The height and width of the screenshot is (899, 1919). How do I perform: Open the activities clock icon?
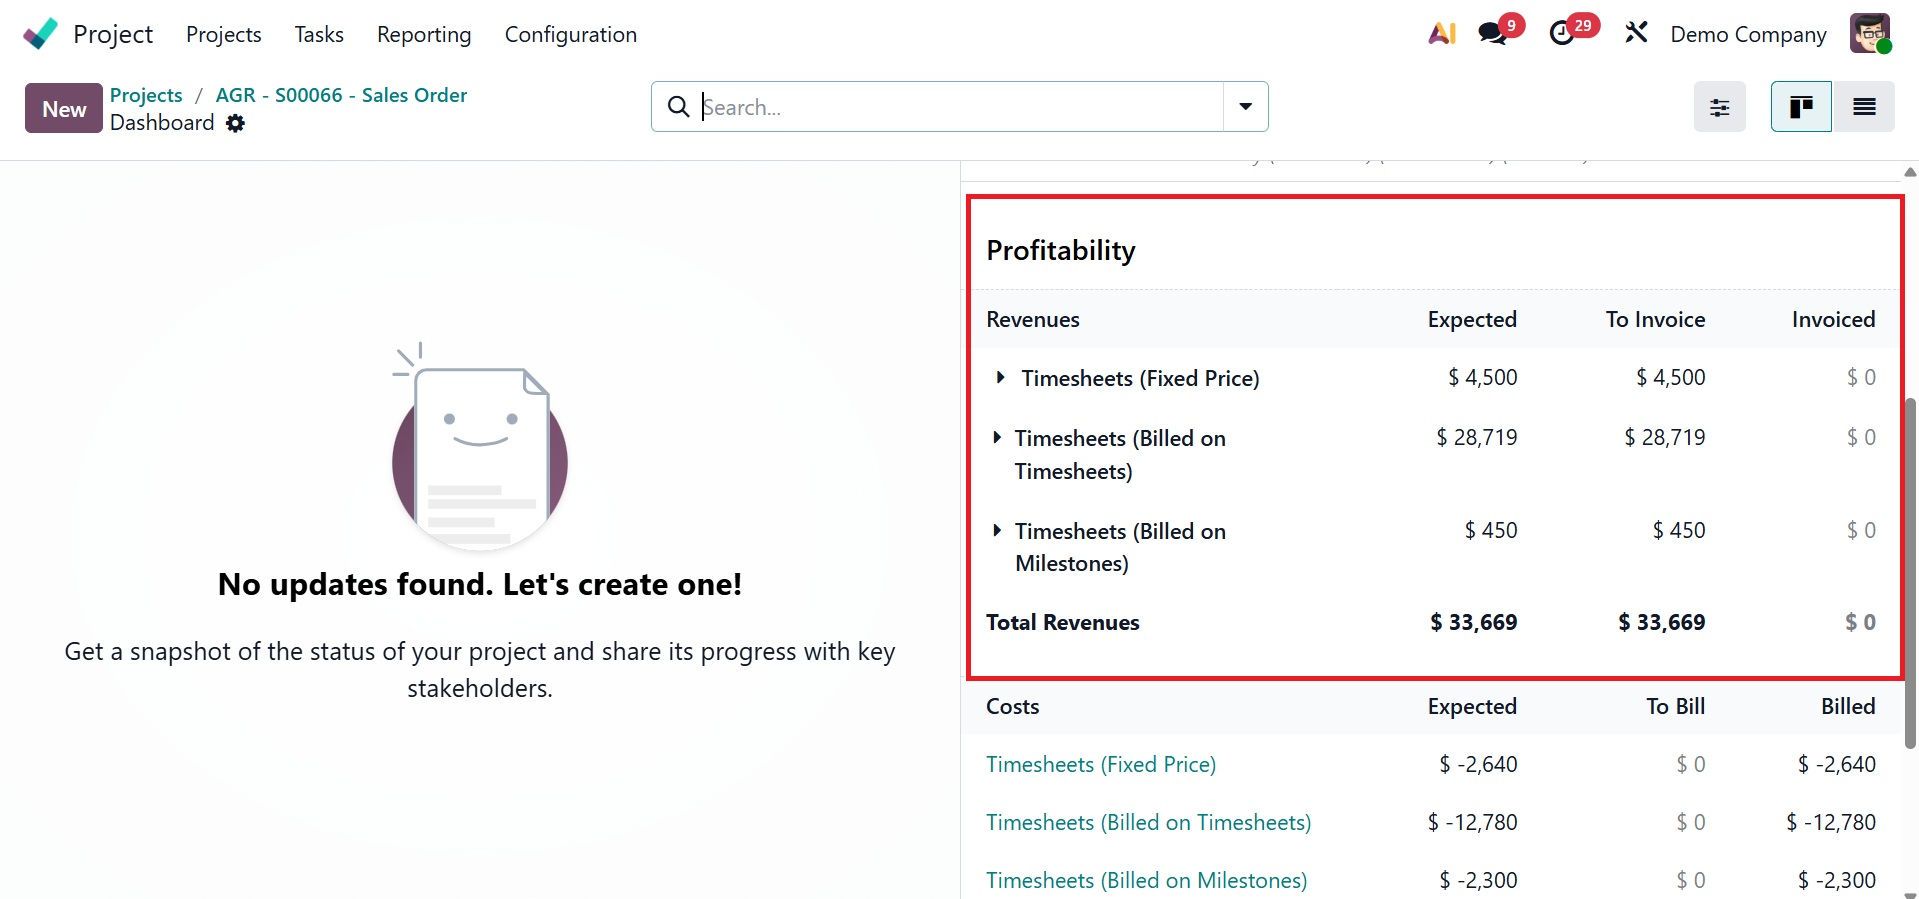coord(1562,34)
